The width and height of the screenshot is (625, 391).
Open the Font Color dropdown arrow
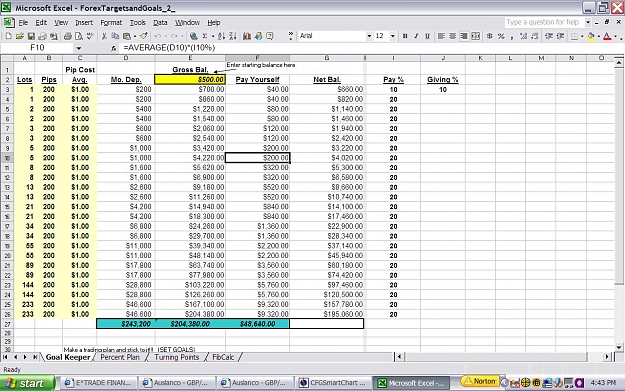[615, 36]
